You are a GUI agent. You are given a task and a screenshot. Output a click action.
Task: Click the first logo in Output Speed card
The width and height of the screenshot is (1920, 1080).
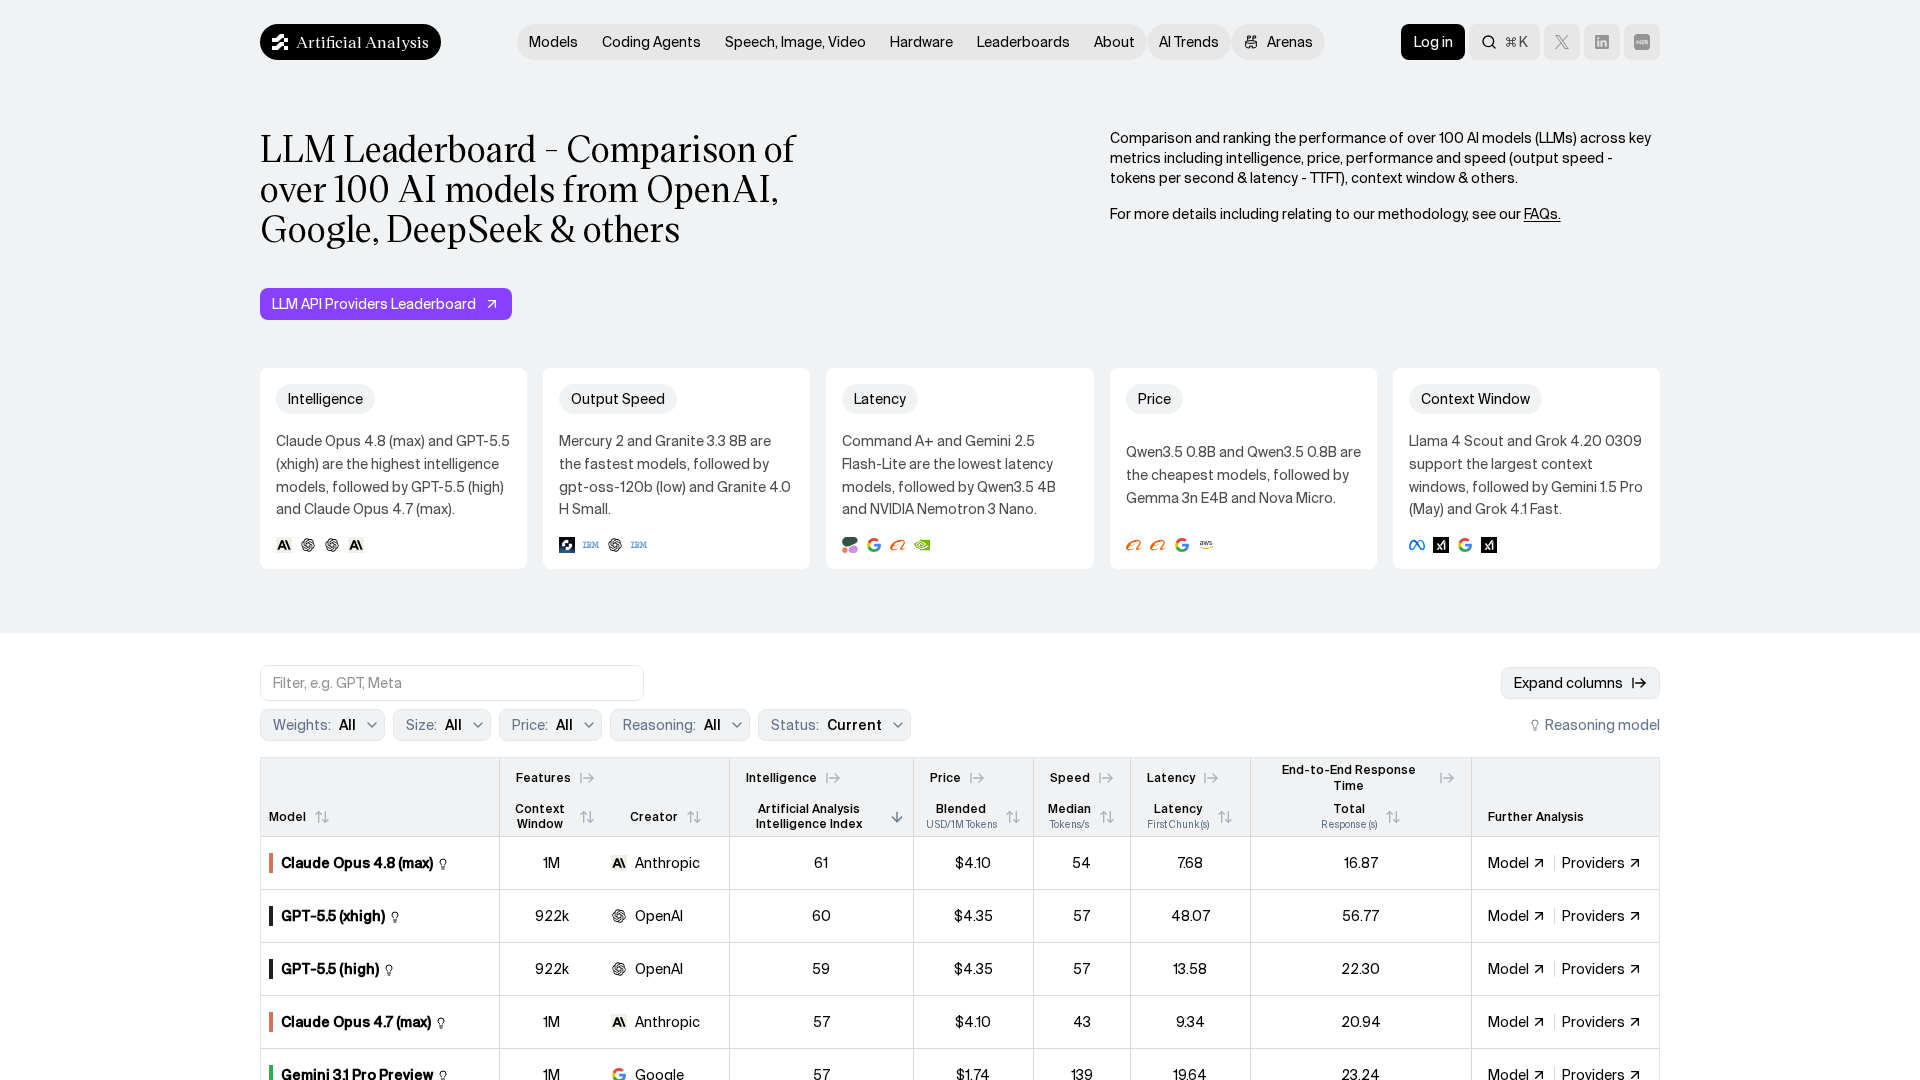coord(567,545)
